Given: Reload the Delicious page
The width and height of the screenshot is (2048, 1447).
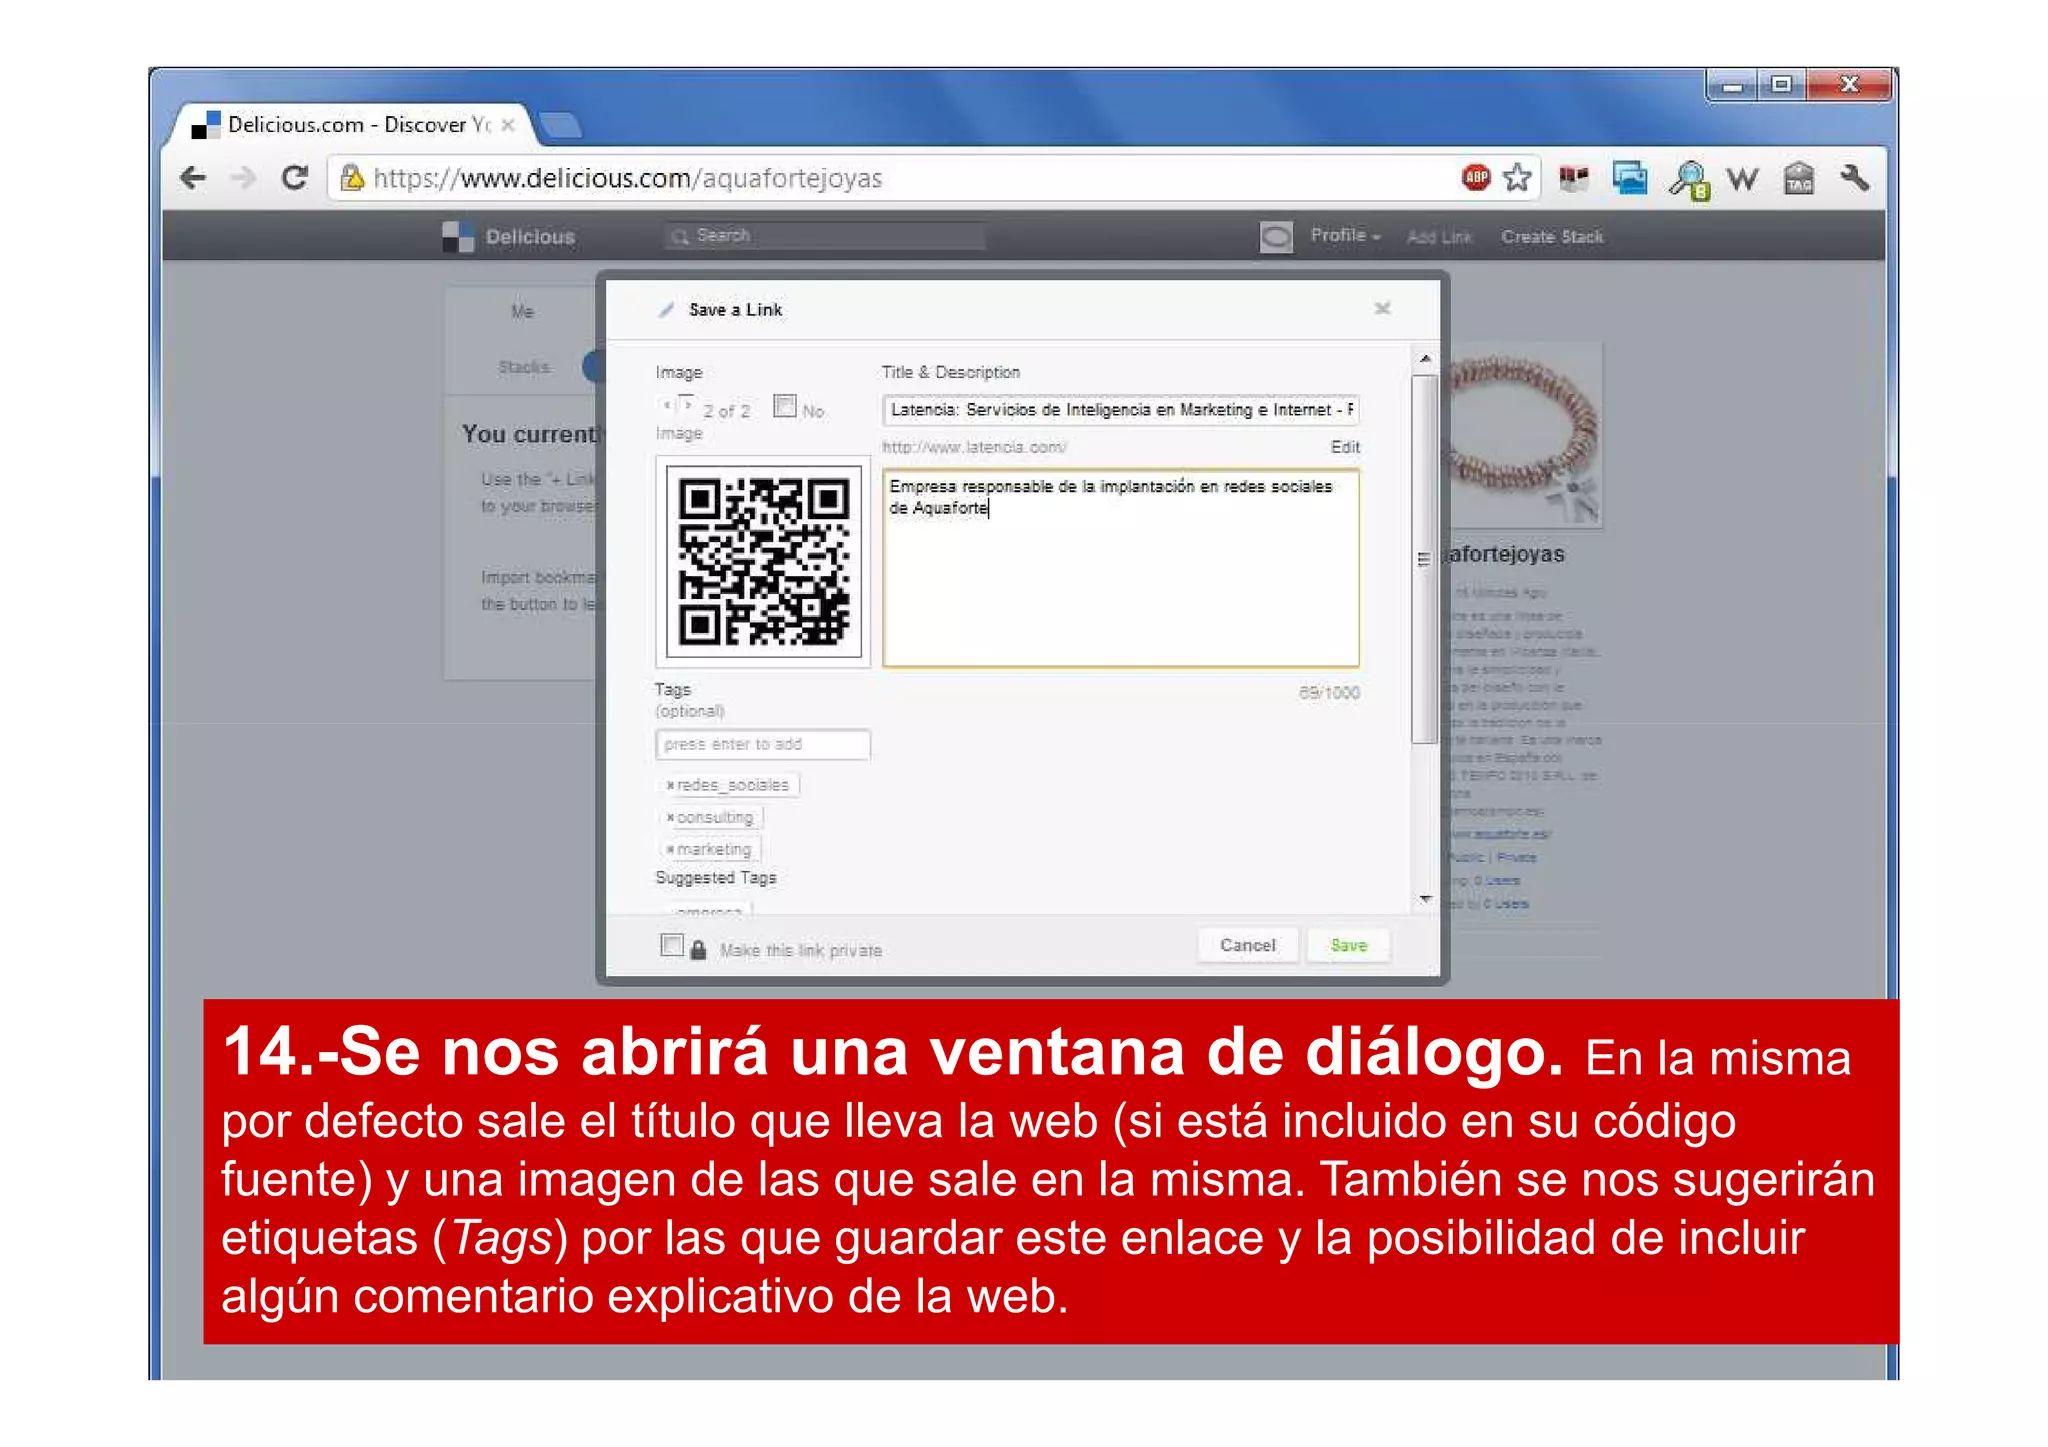Looking at the screenshot, I should [x=294, y=178].
